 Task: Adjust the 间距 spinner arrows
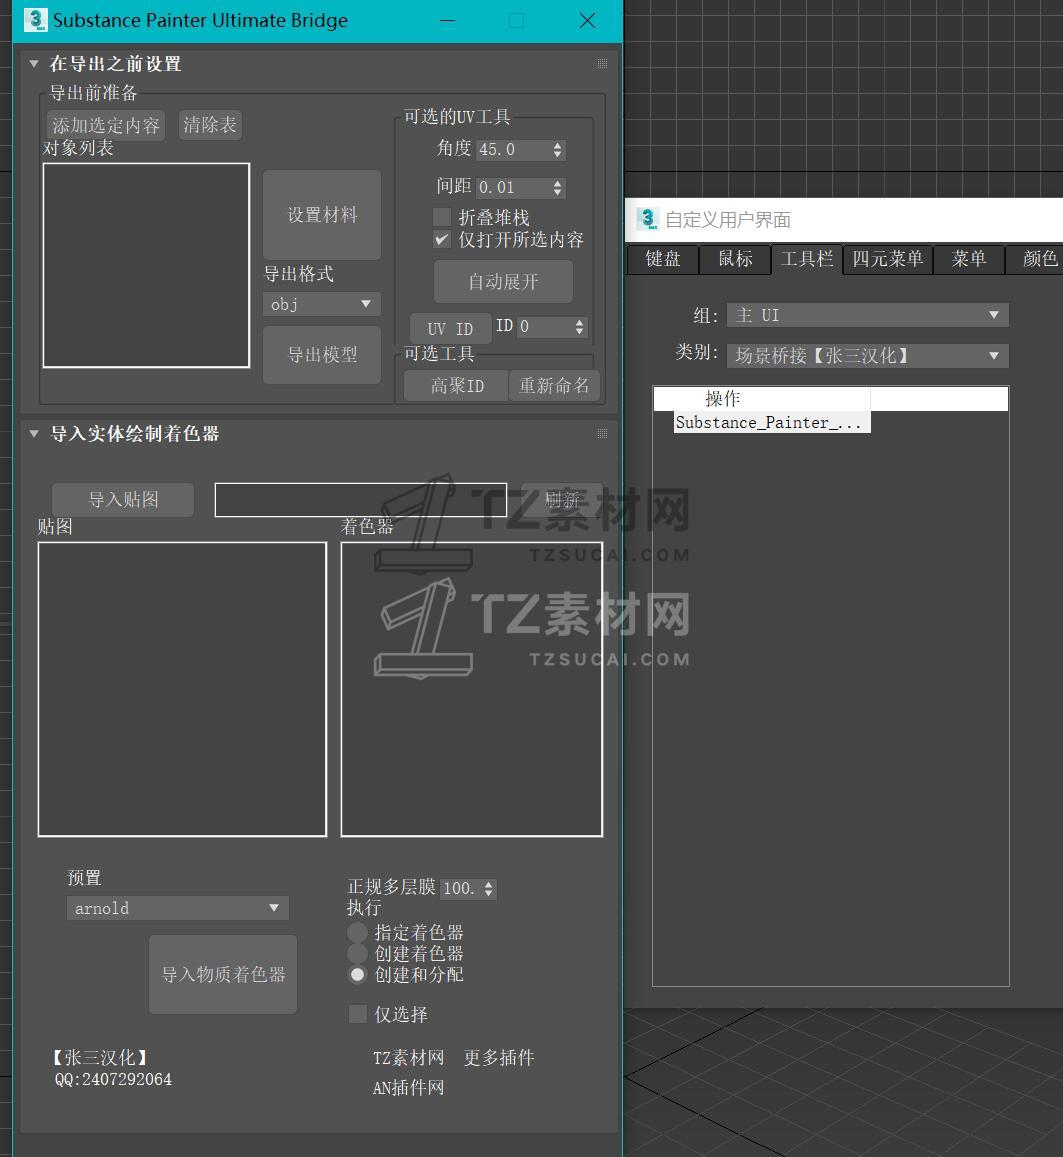pos(558,187)
